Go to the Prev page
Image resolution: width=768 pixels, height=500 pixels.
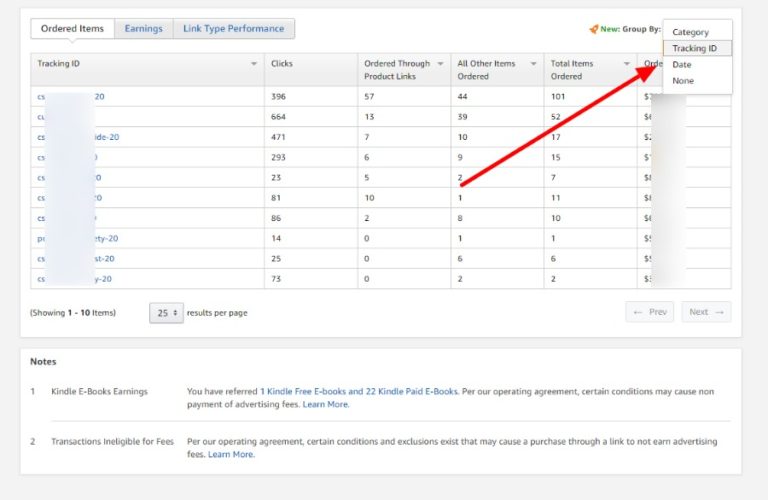(x=649, y=312)
